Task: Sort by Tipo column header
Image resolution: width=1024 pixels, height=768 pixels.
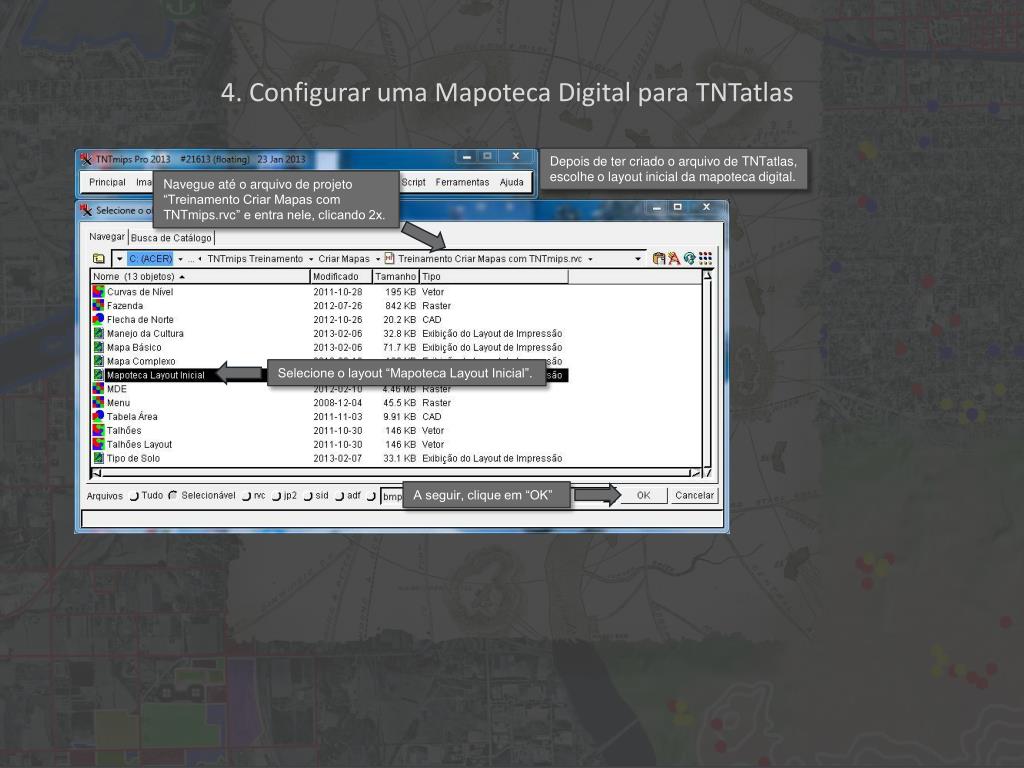Action: coord(494,276)
